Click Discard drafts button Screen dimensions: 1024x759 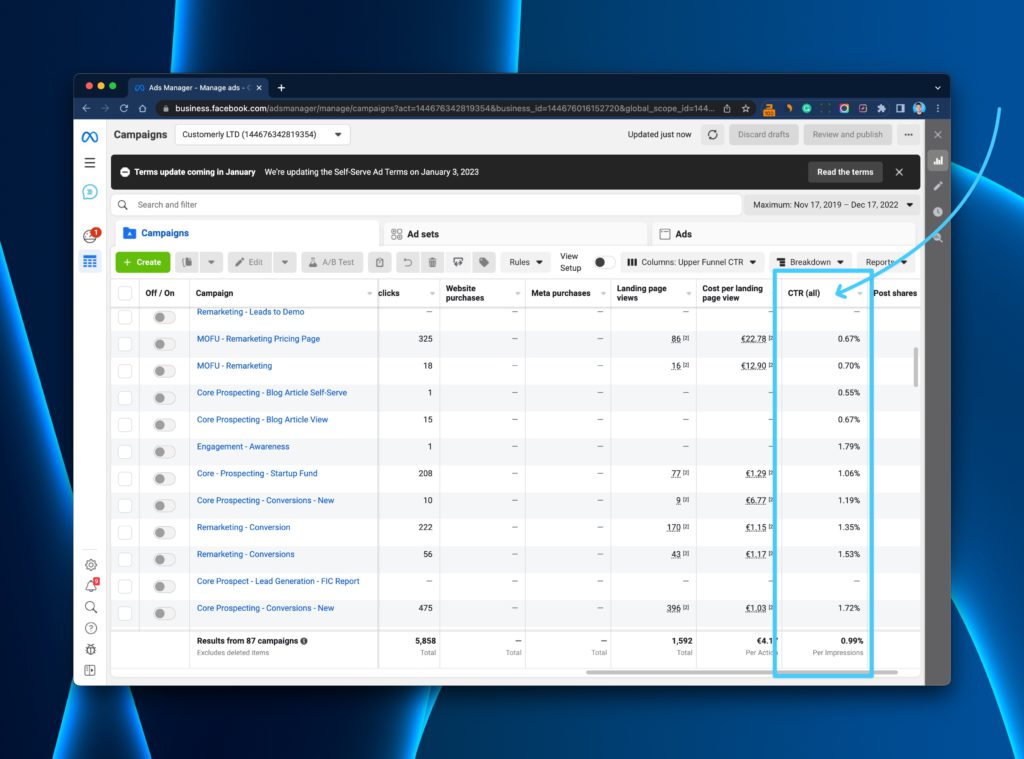click(x=763, y=135)
